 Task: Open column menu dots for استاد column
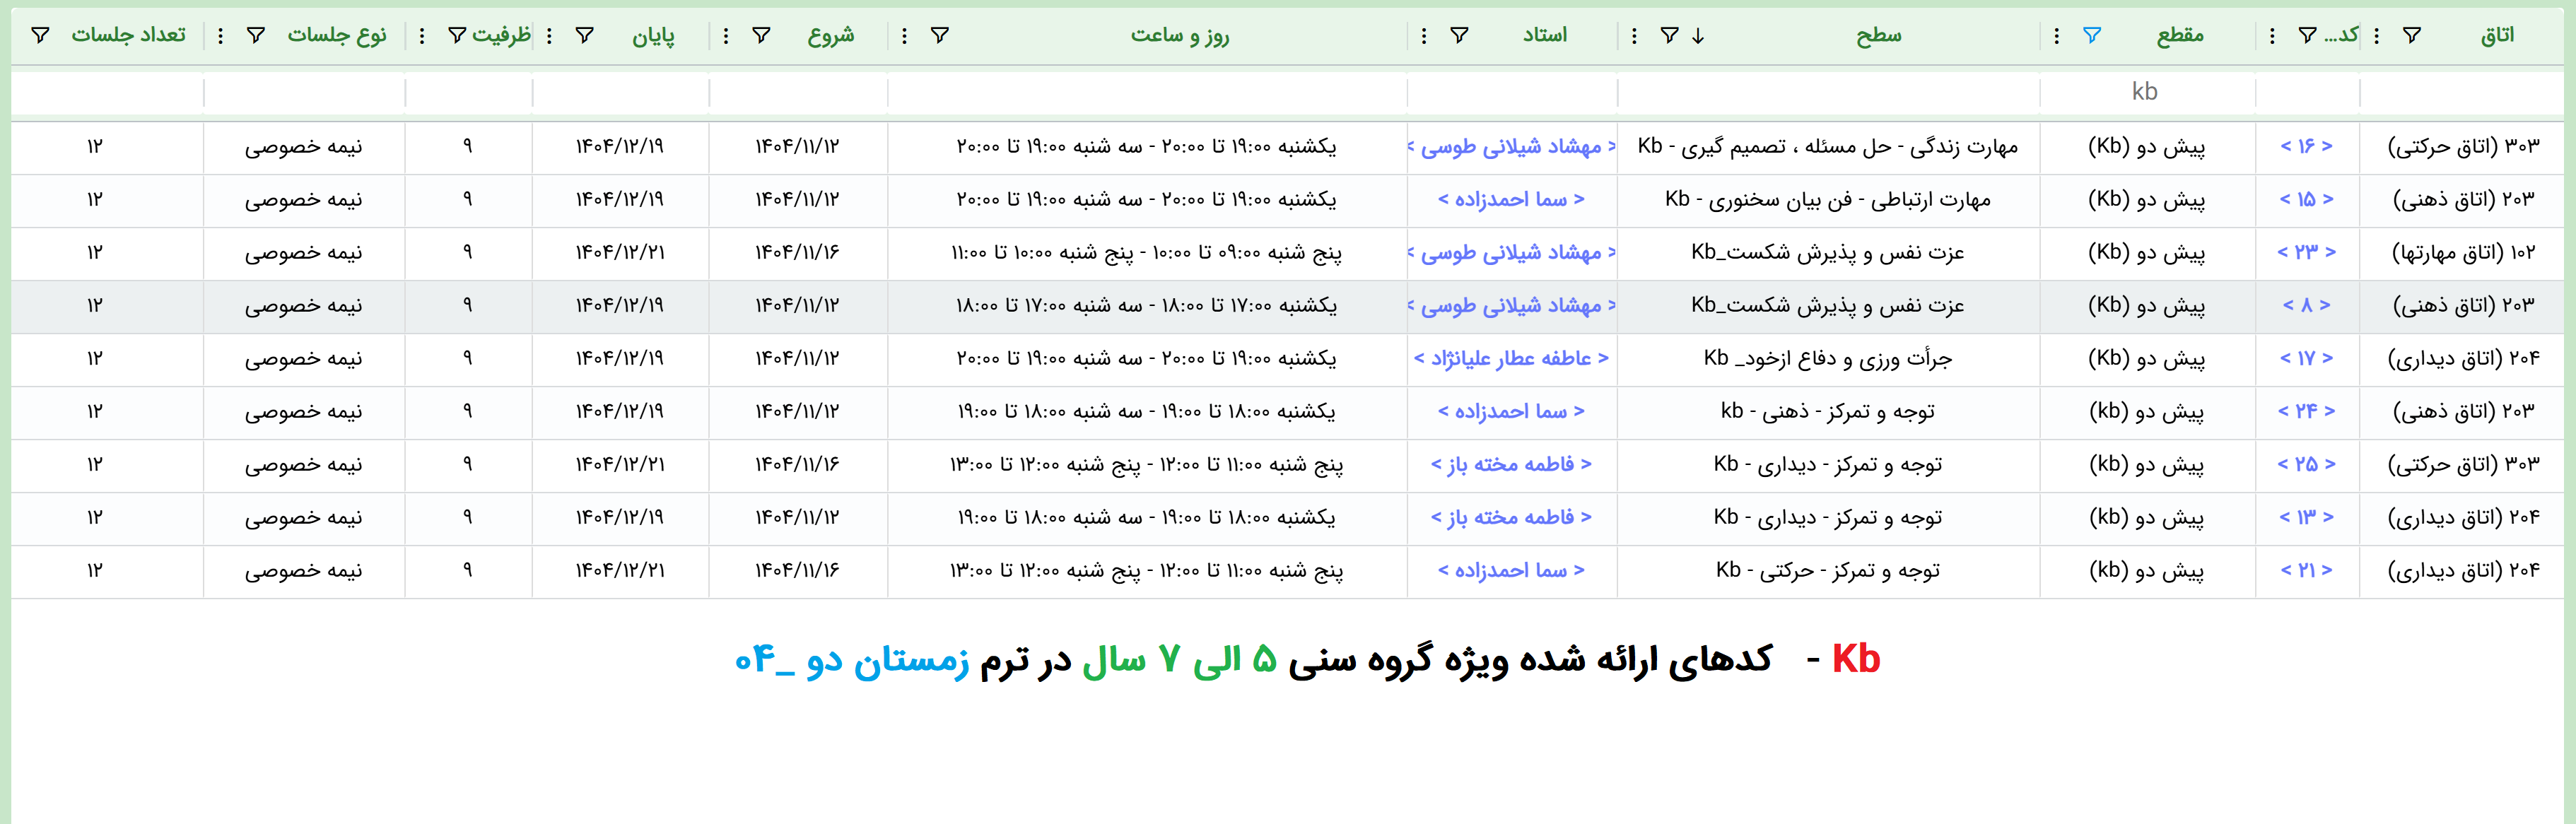1424,36
